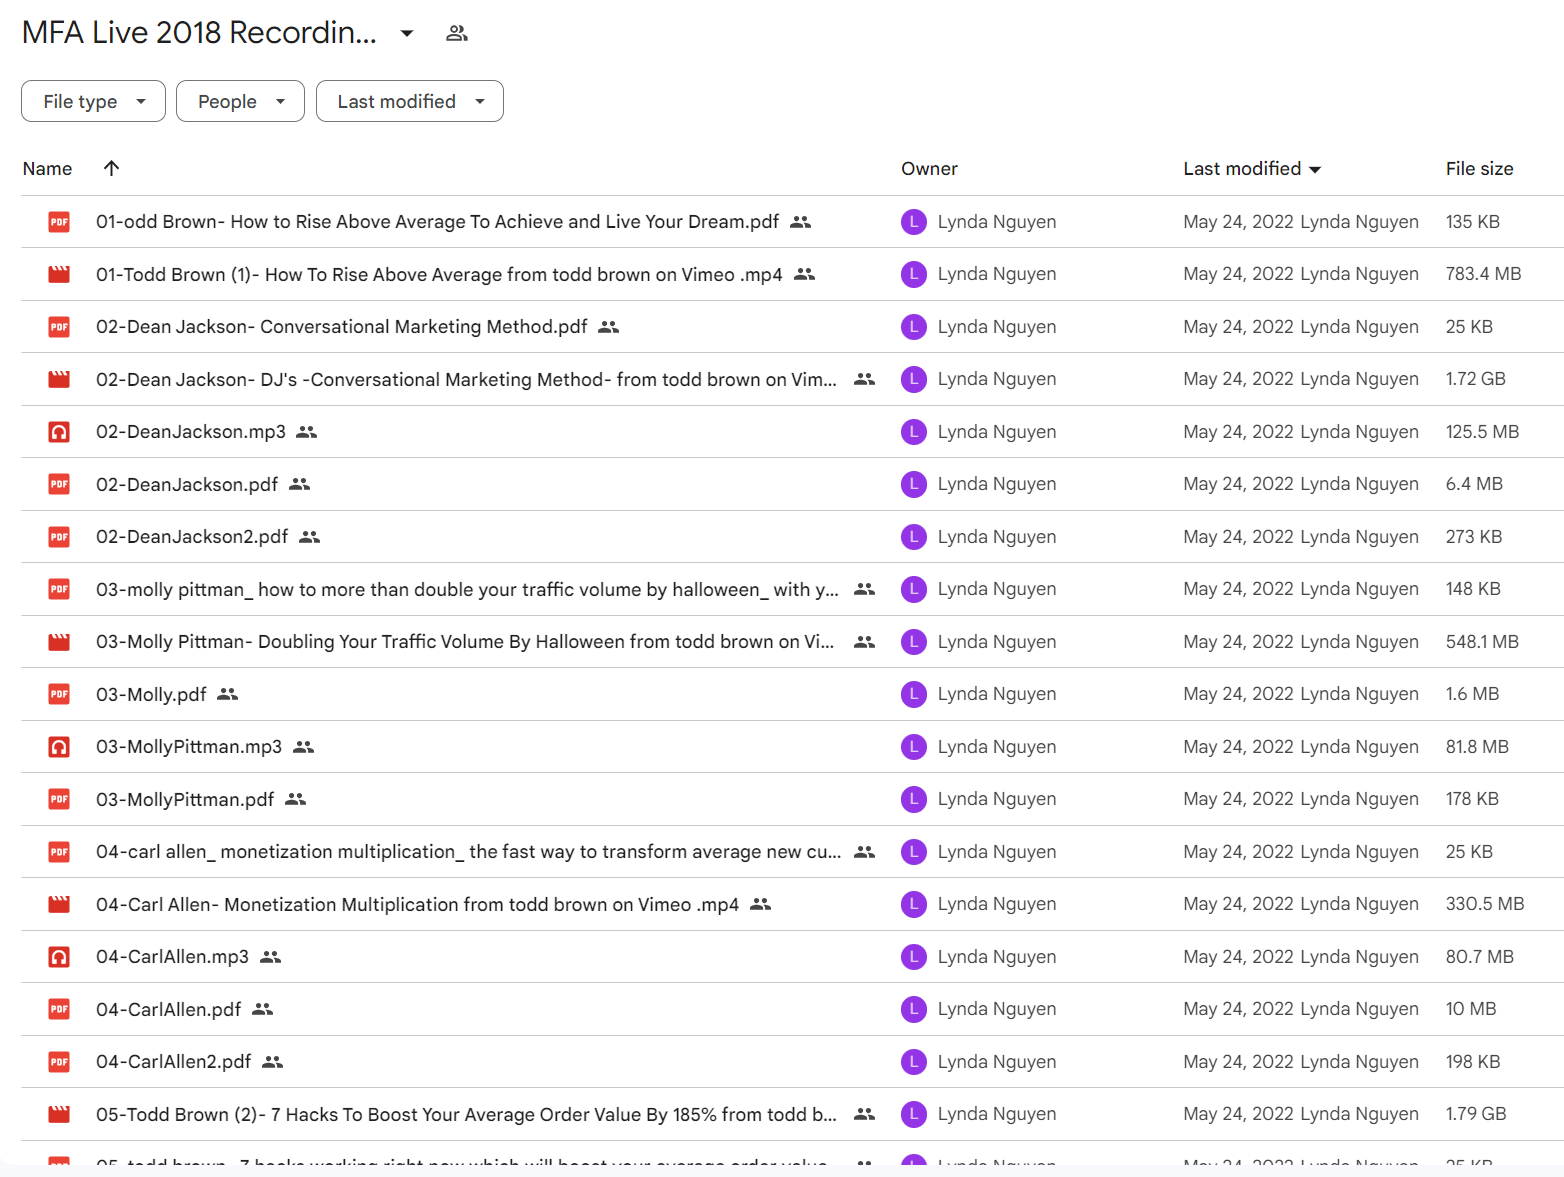The height and width of the screenshot is (1177, 1564).
Task: Open the File type filter dropdown
Action: click(x=93, y=101)
